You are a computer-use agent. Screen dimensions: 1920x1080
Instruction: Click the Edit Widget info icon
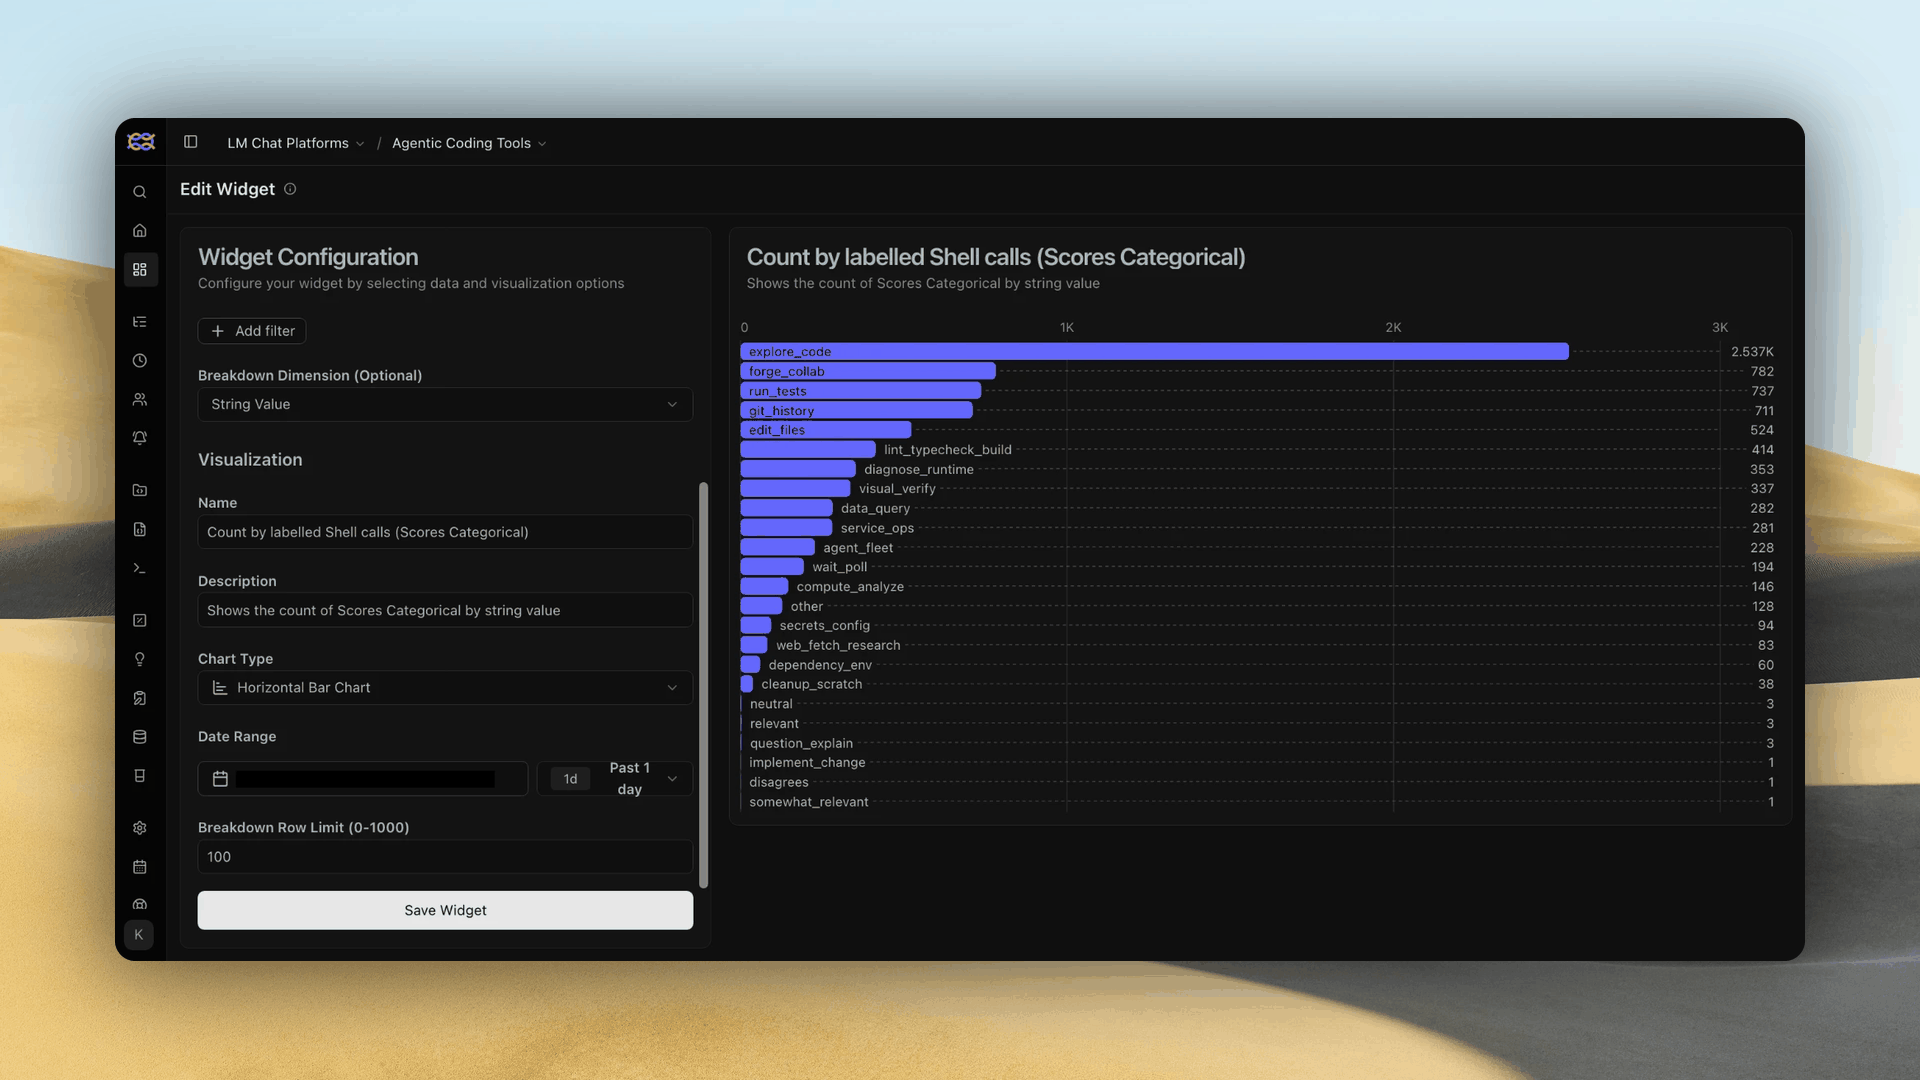290,189
